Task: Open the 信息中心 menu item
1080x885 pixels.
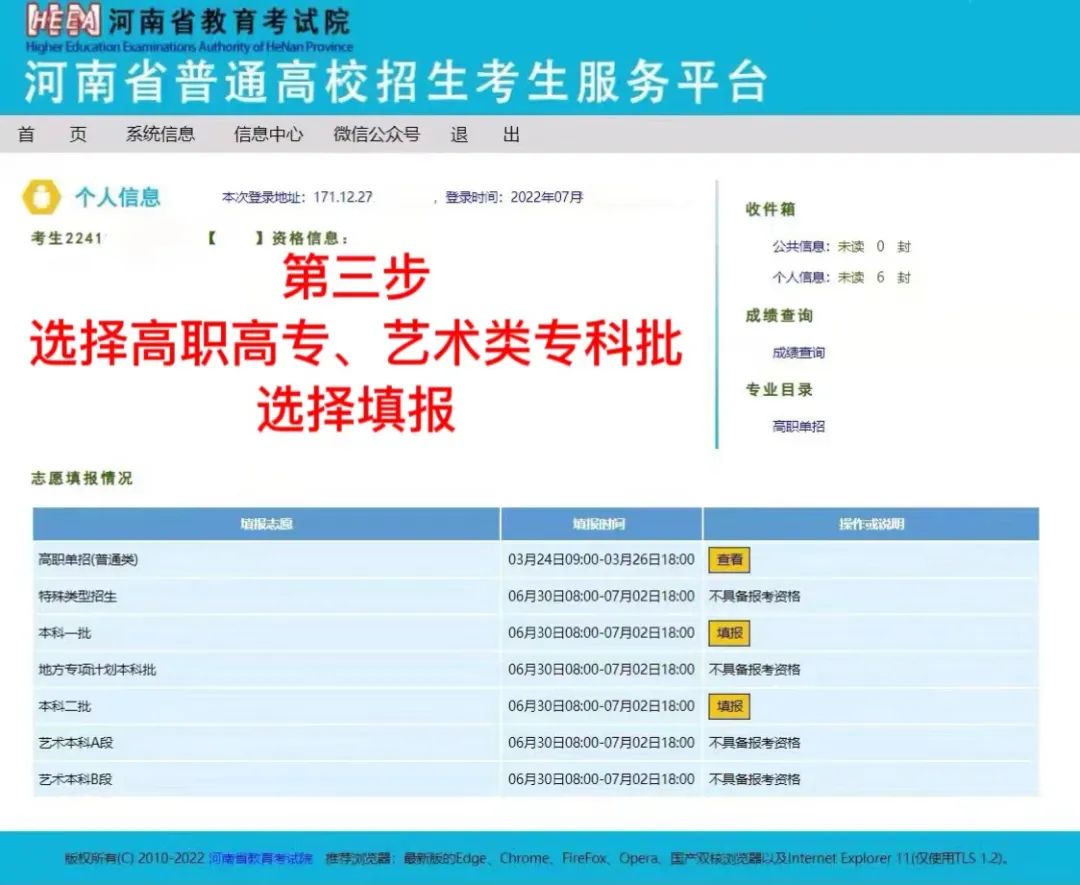Action: pos(268,135)
